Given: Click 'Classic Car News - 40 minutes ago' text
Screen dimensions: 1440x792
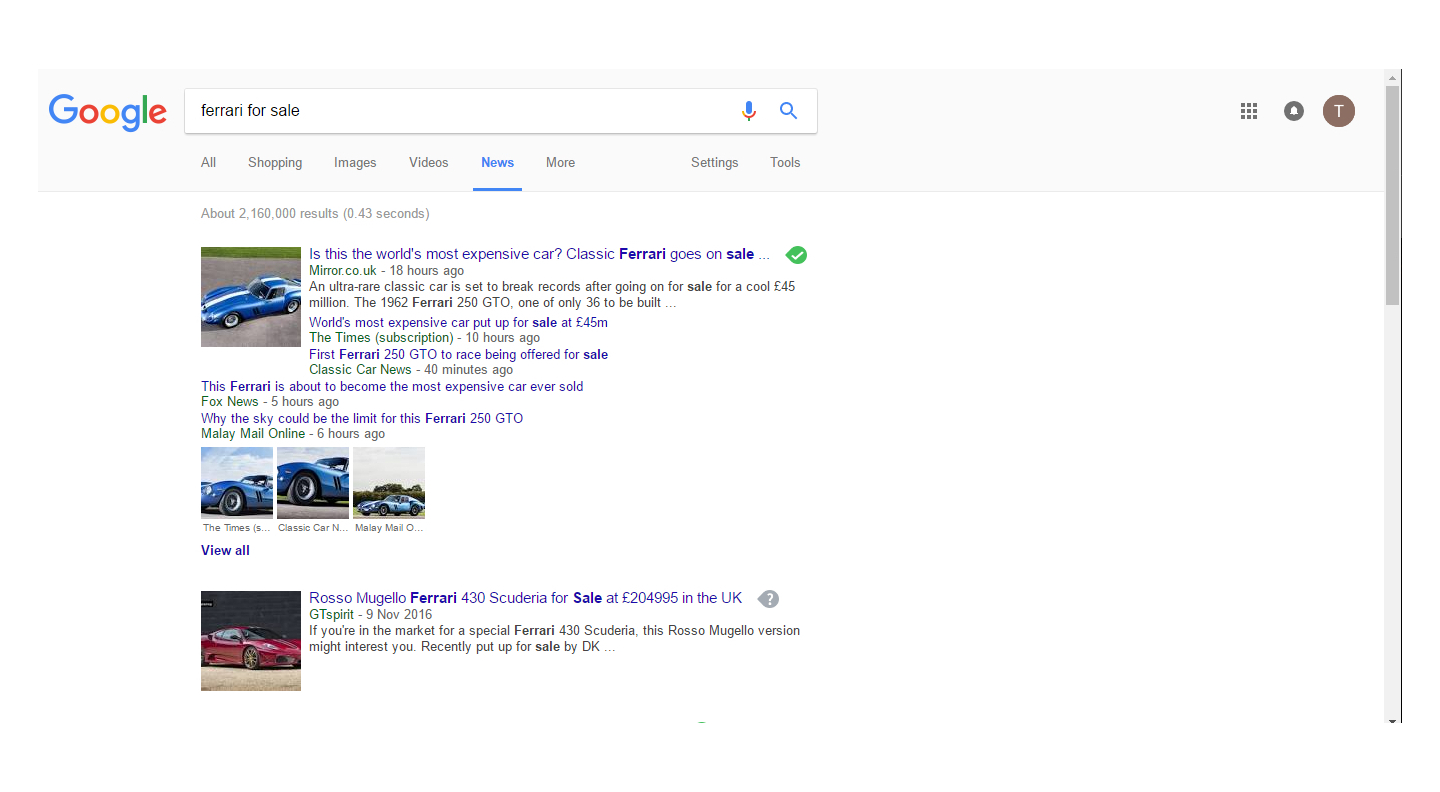Looking at the screenshot, I should point(411,370).
